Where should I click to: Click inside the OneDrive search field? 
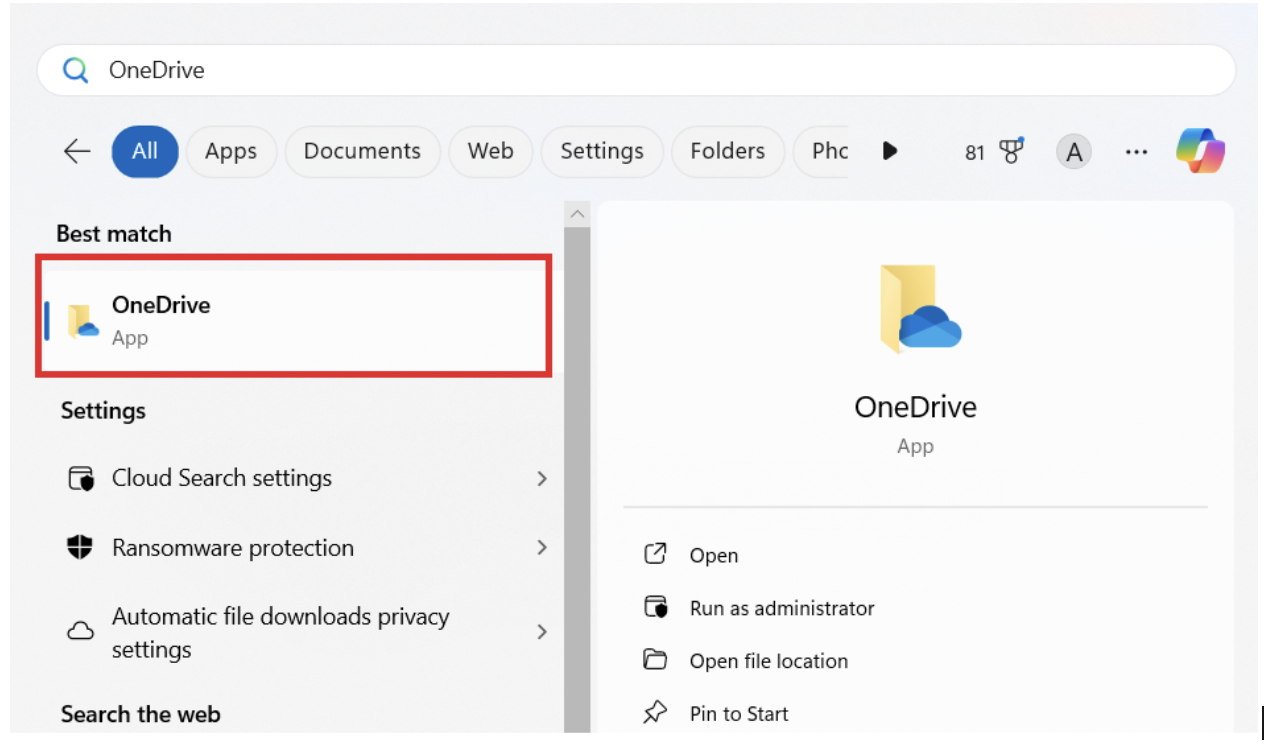400,70
